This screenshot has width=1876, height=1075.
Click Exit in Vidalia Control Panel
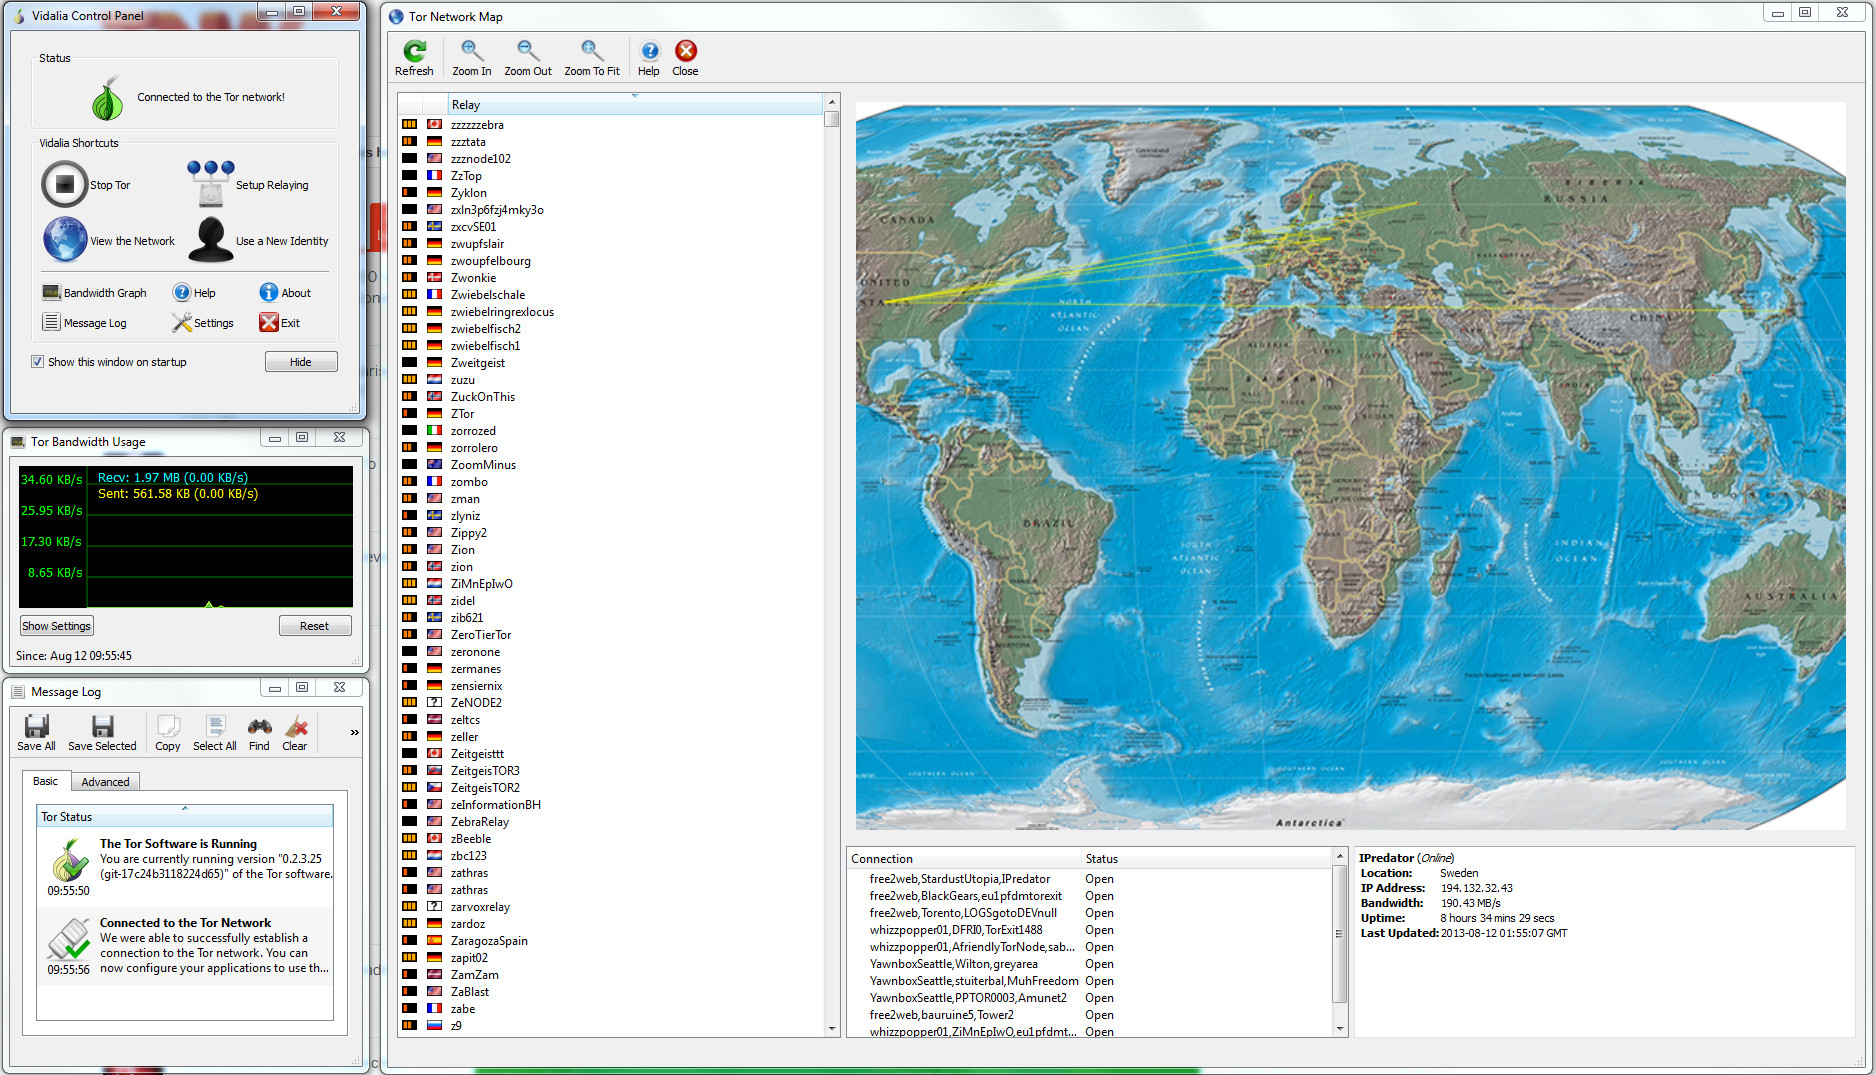point(280,323)
